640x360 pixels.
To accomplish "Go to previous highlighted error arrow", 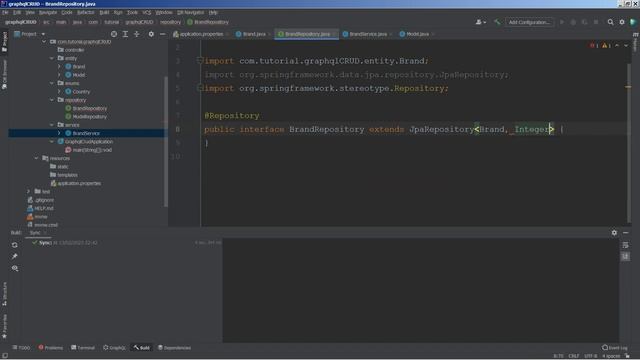I will [x=617, y=46].
